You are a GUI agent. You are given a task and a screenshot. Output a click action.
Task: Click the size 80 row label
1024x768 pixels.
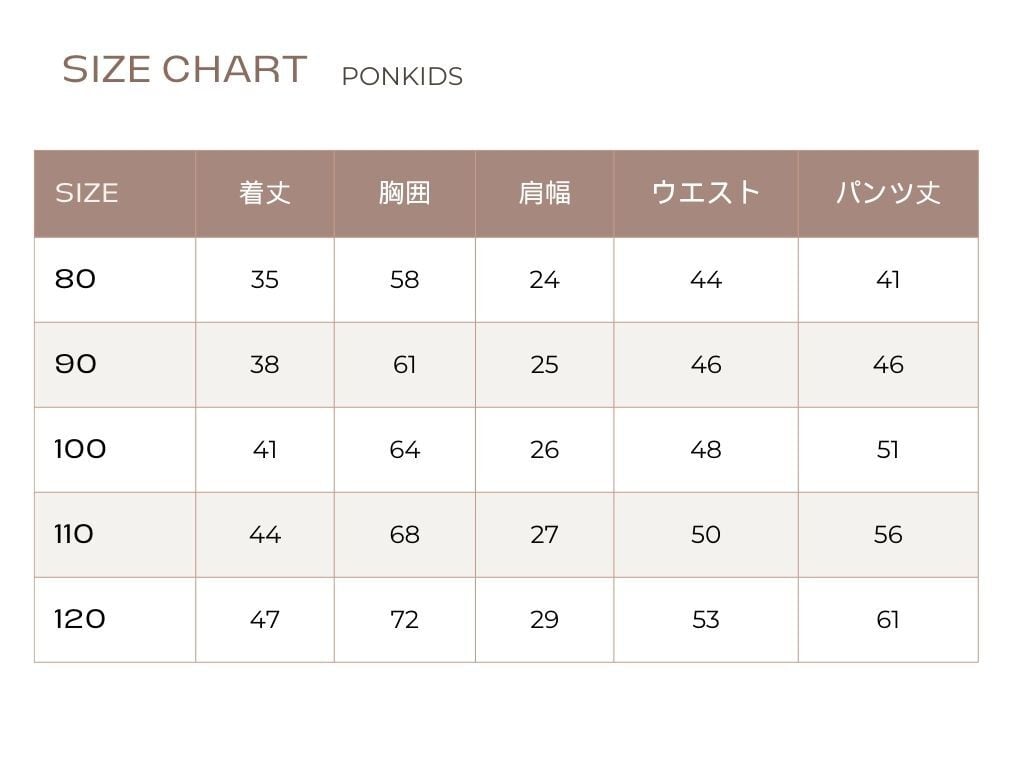coord(76,279)
